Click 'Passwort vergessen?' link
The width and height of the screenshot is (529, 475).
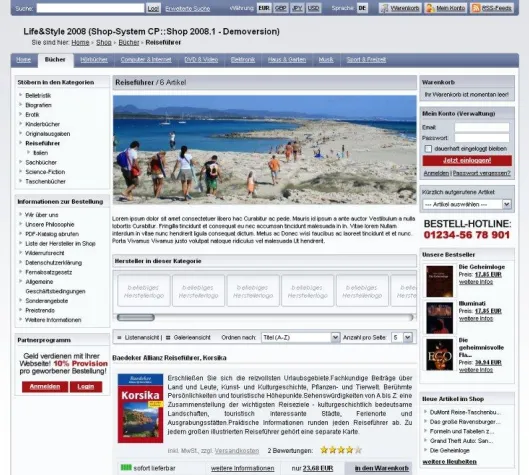(x=481, y=173)
